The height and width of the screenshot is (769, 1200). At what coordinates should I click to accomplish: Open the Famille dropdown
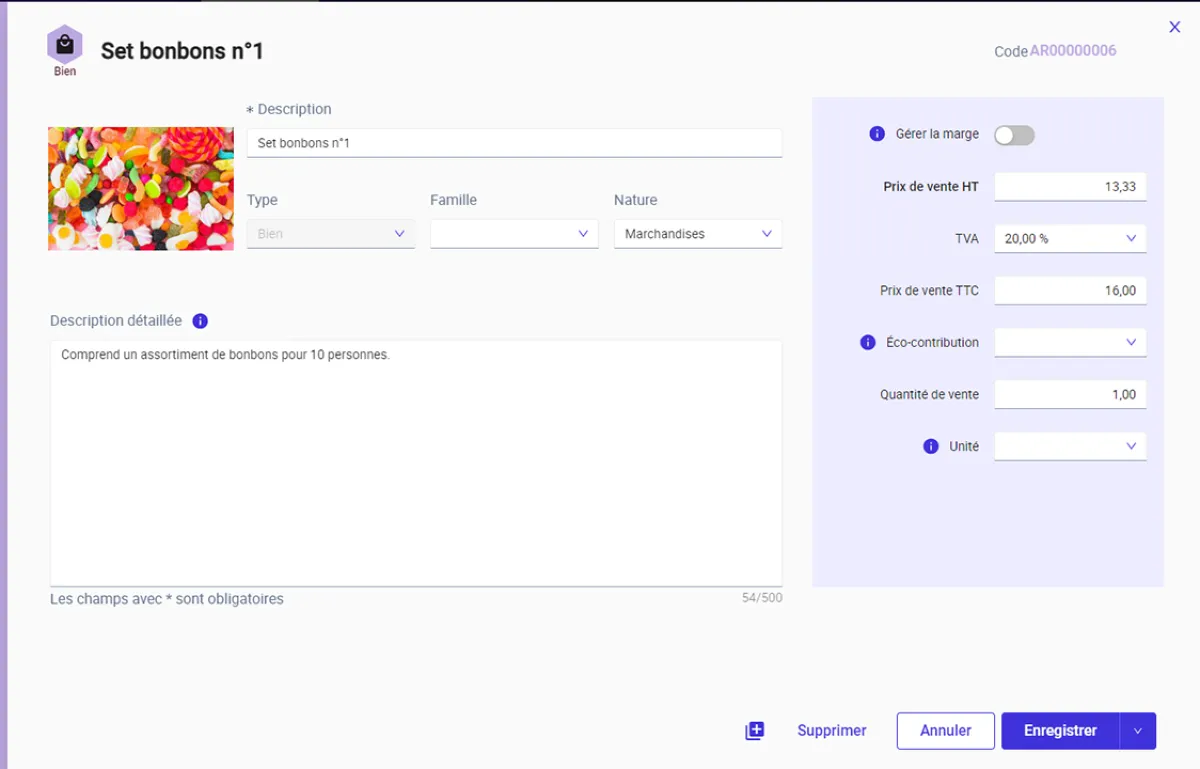tap(514, 234)
